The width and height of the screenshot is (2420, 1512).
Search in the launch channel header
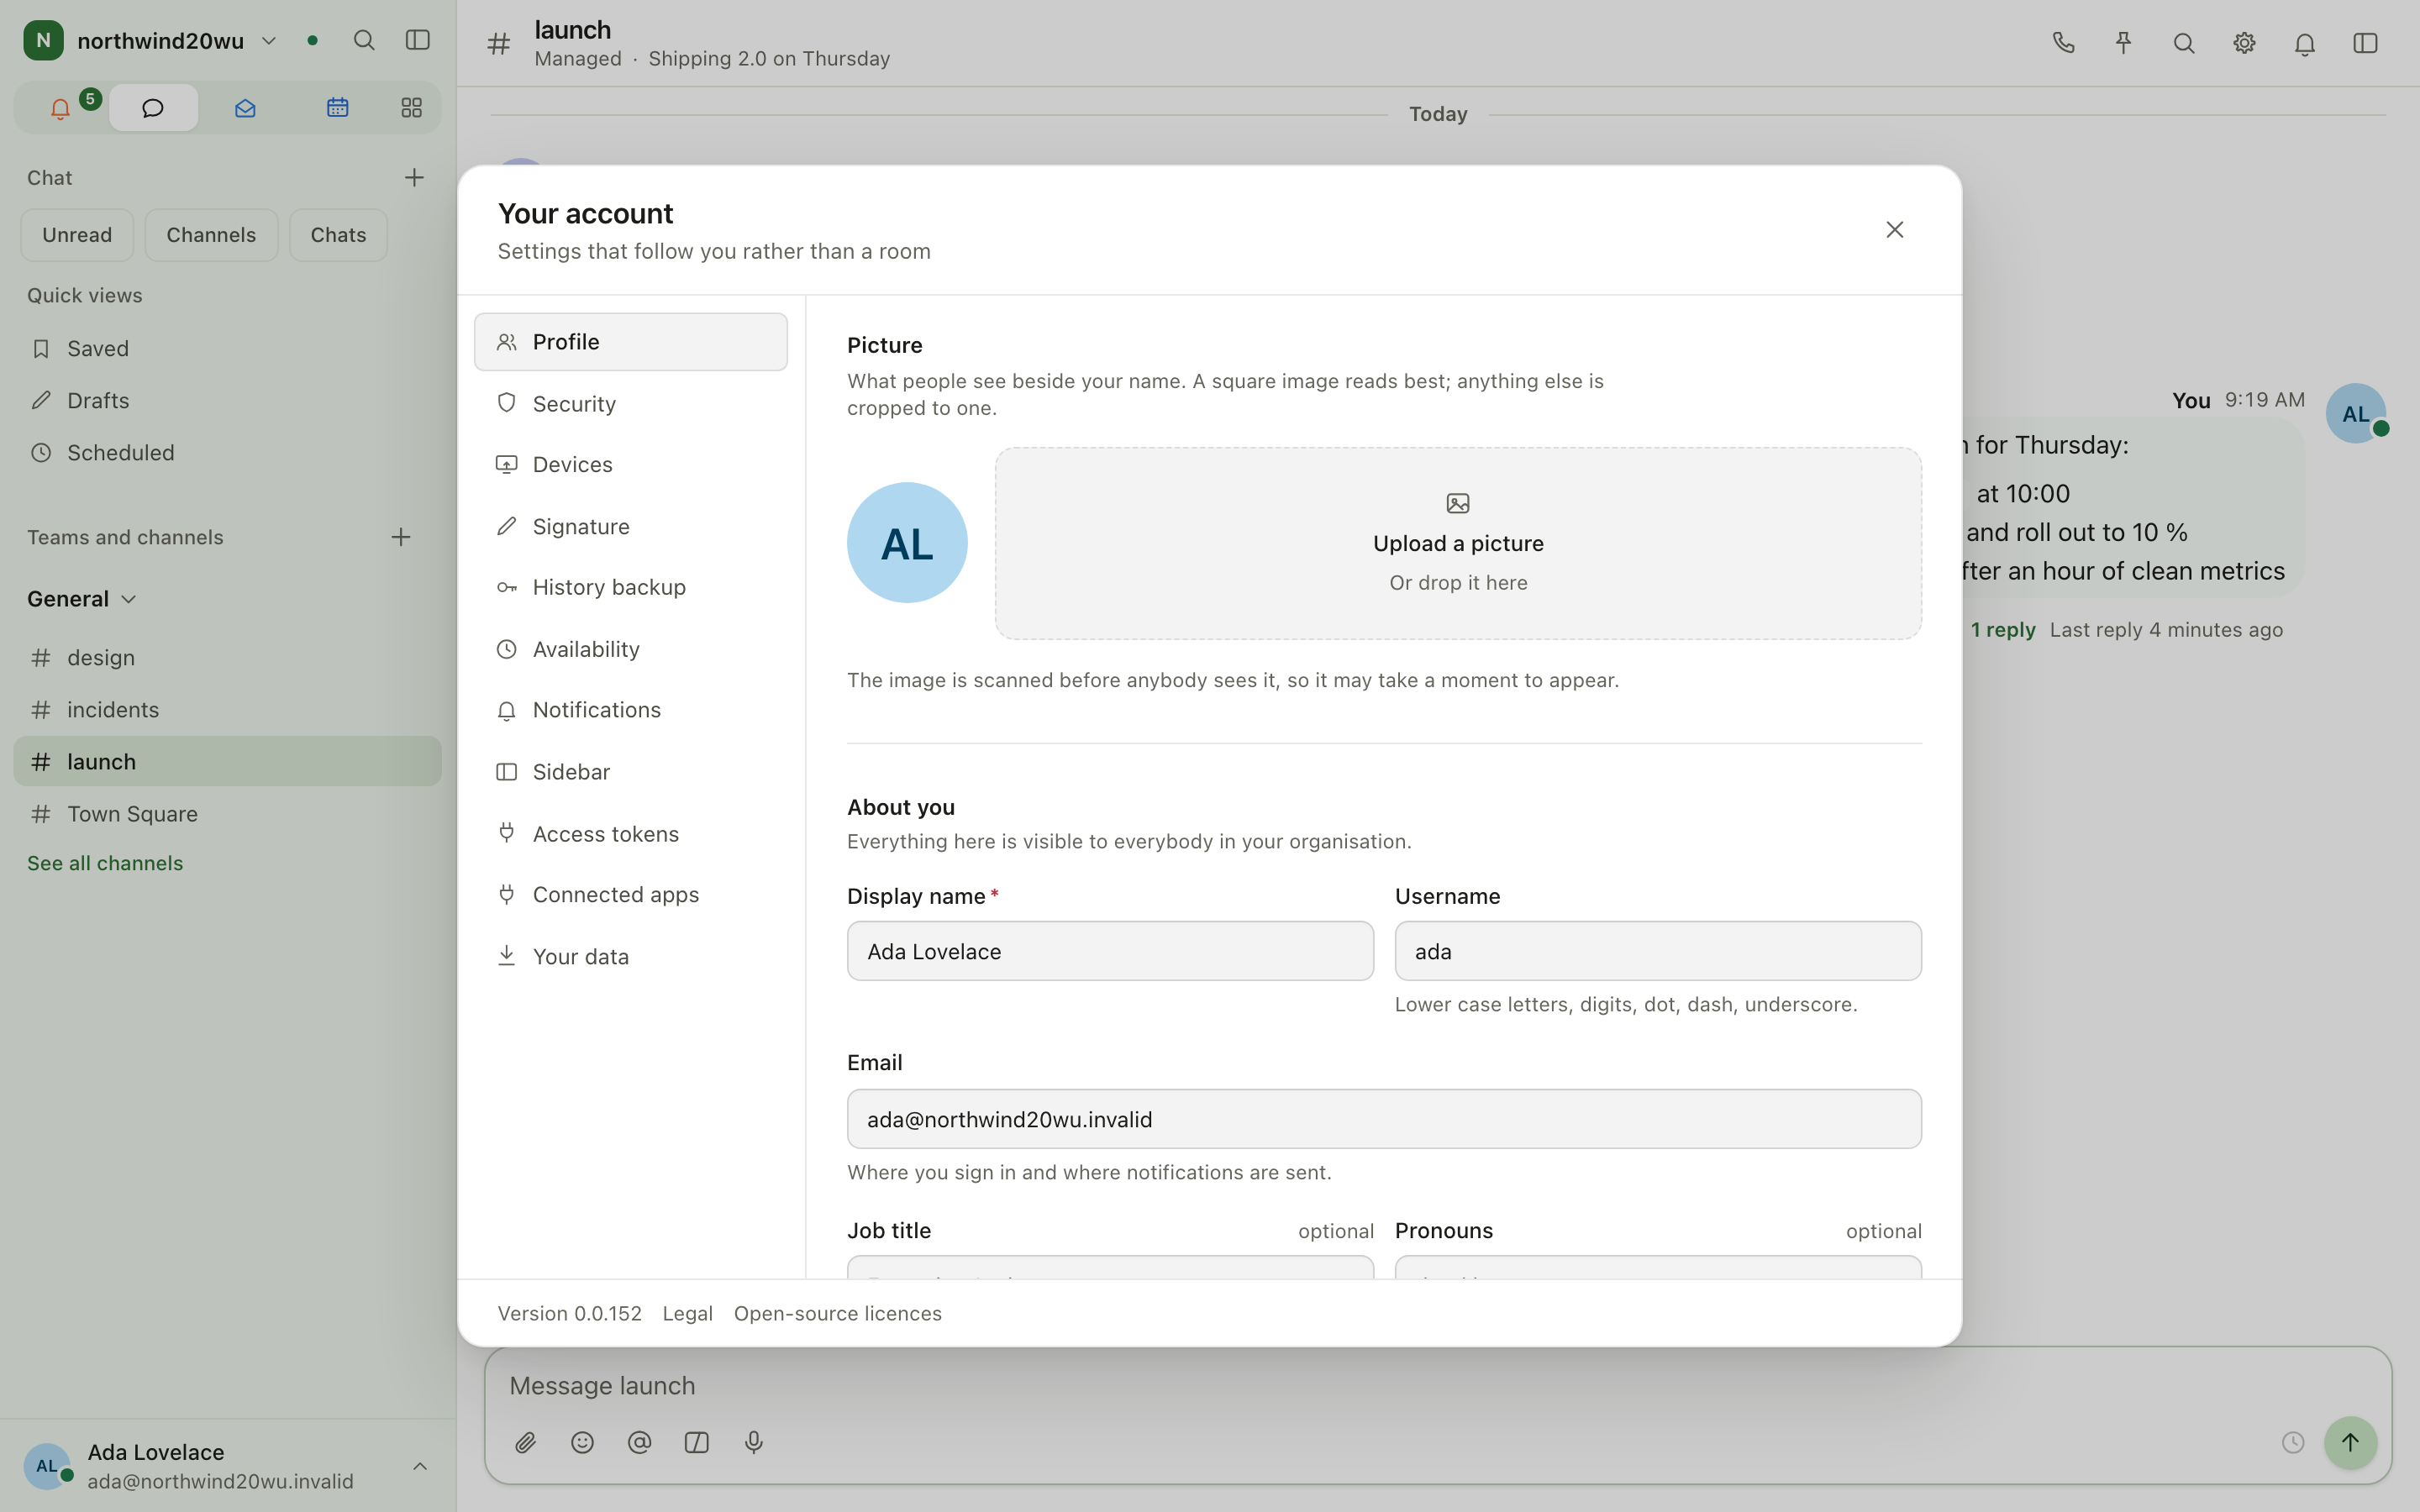[2184, 43]
